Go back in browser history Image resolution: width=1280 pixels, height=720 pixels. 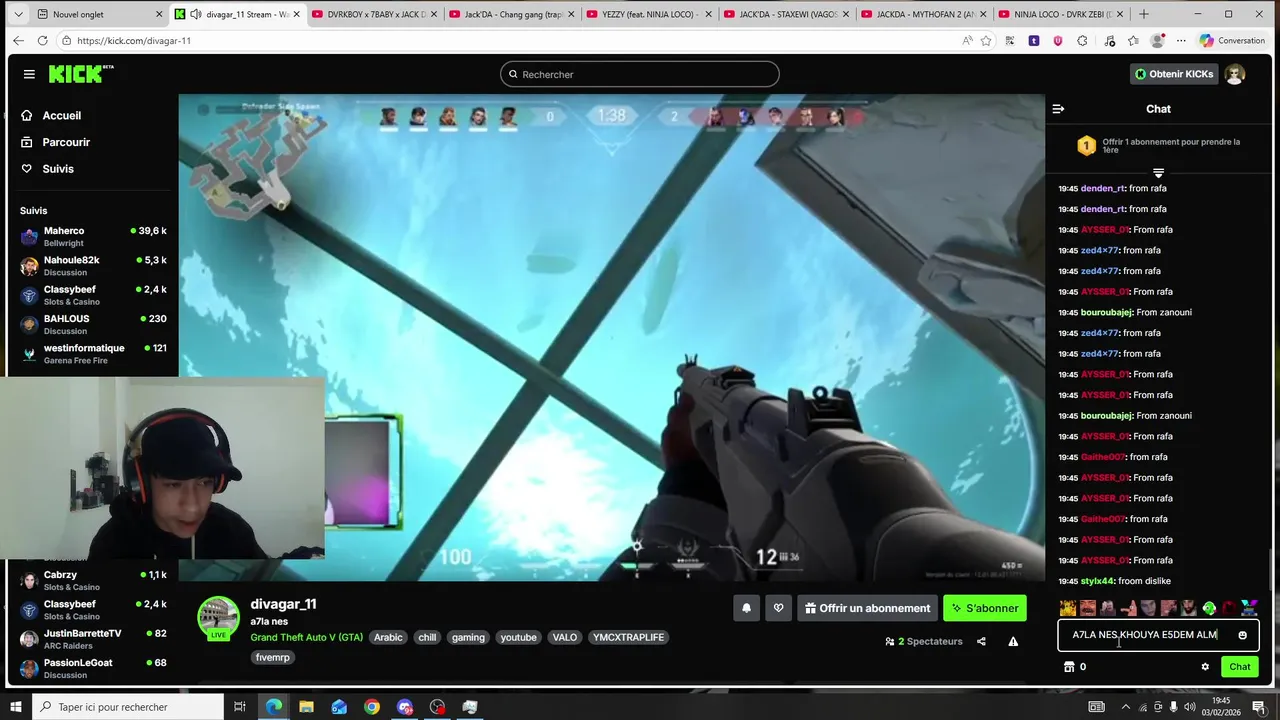[x=17, y=41]
